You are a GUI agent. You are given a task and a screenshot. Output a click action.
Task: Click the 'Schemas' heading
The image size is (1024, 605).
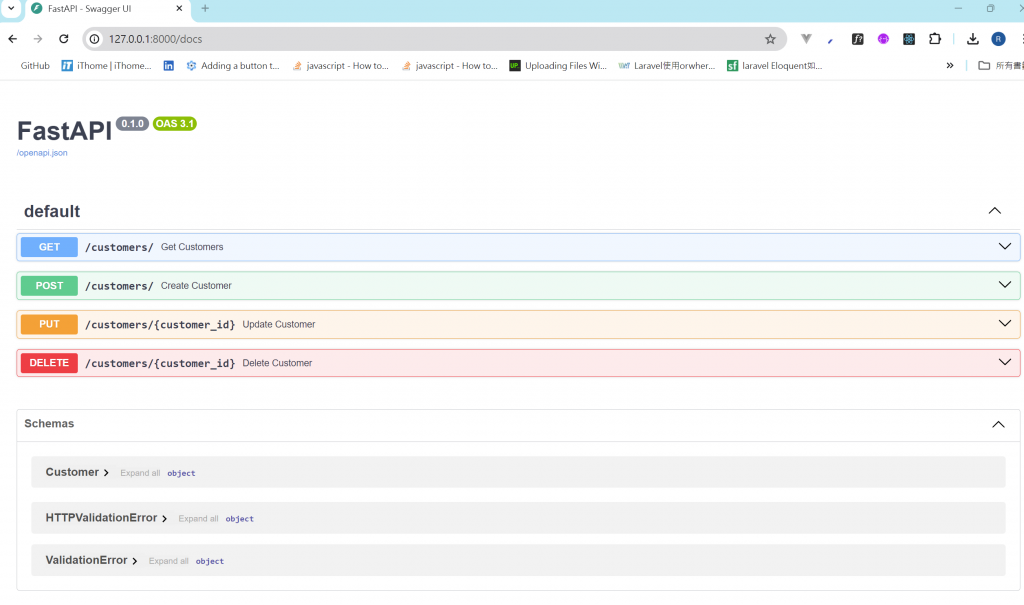(49, 423)
